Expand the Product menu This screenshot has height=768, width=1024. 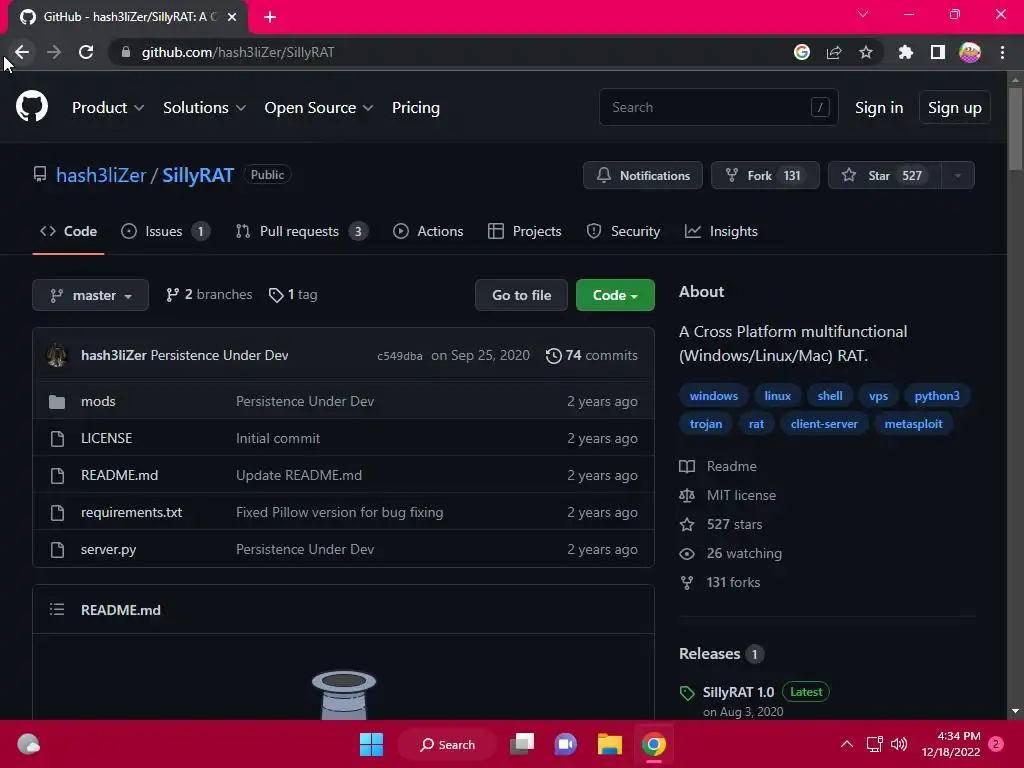coord(108,108)
